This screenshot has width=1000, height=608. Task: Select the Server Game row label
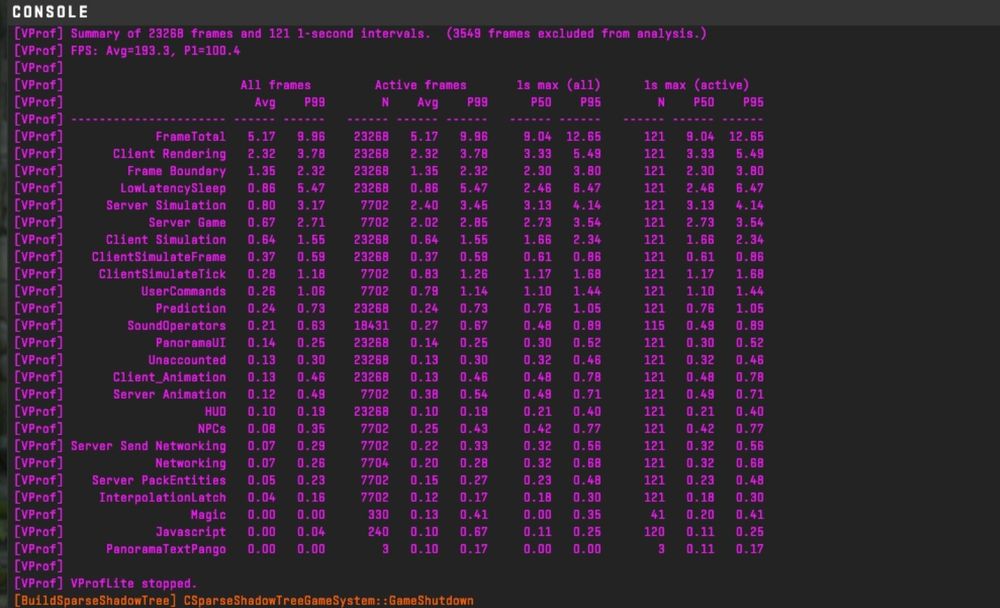point(187,223)
